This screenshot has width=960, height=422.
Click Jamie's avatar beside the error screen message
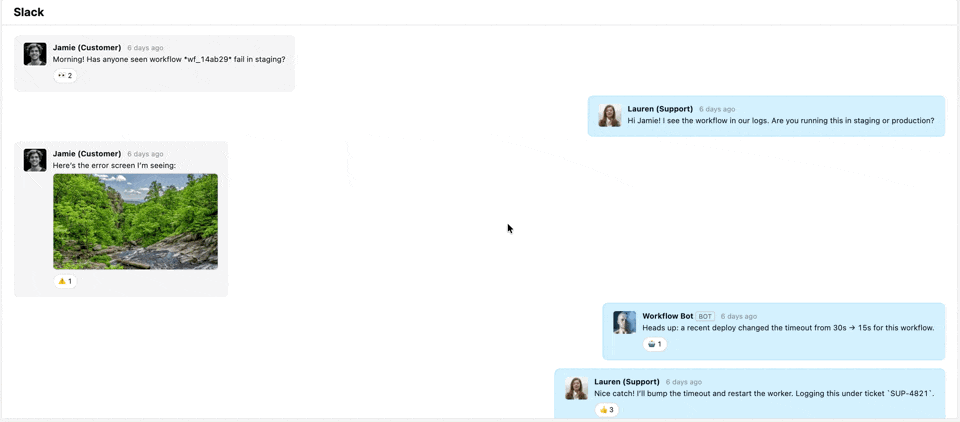pyautogui.click(x=35, y=160)
